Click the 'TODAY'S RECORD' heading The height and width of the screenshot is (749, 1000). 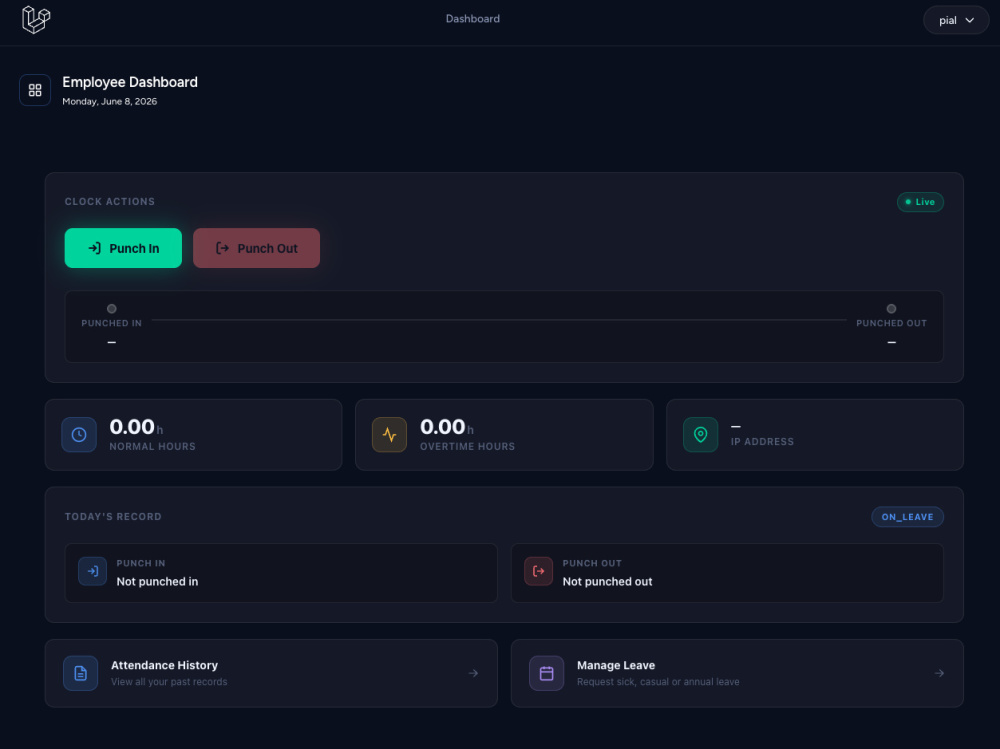114,517
